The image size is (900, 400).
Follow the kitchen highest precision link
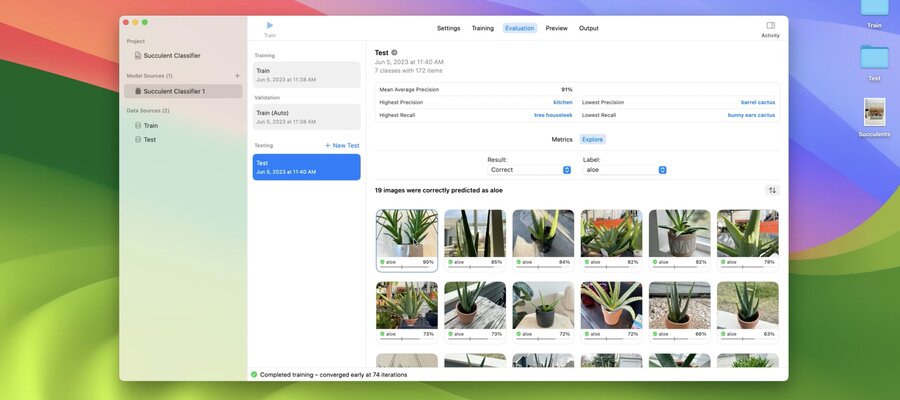pyautogui.click(x=562, y=102)
